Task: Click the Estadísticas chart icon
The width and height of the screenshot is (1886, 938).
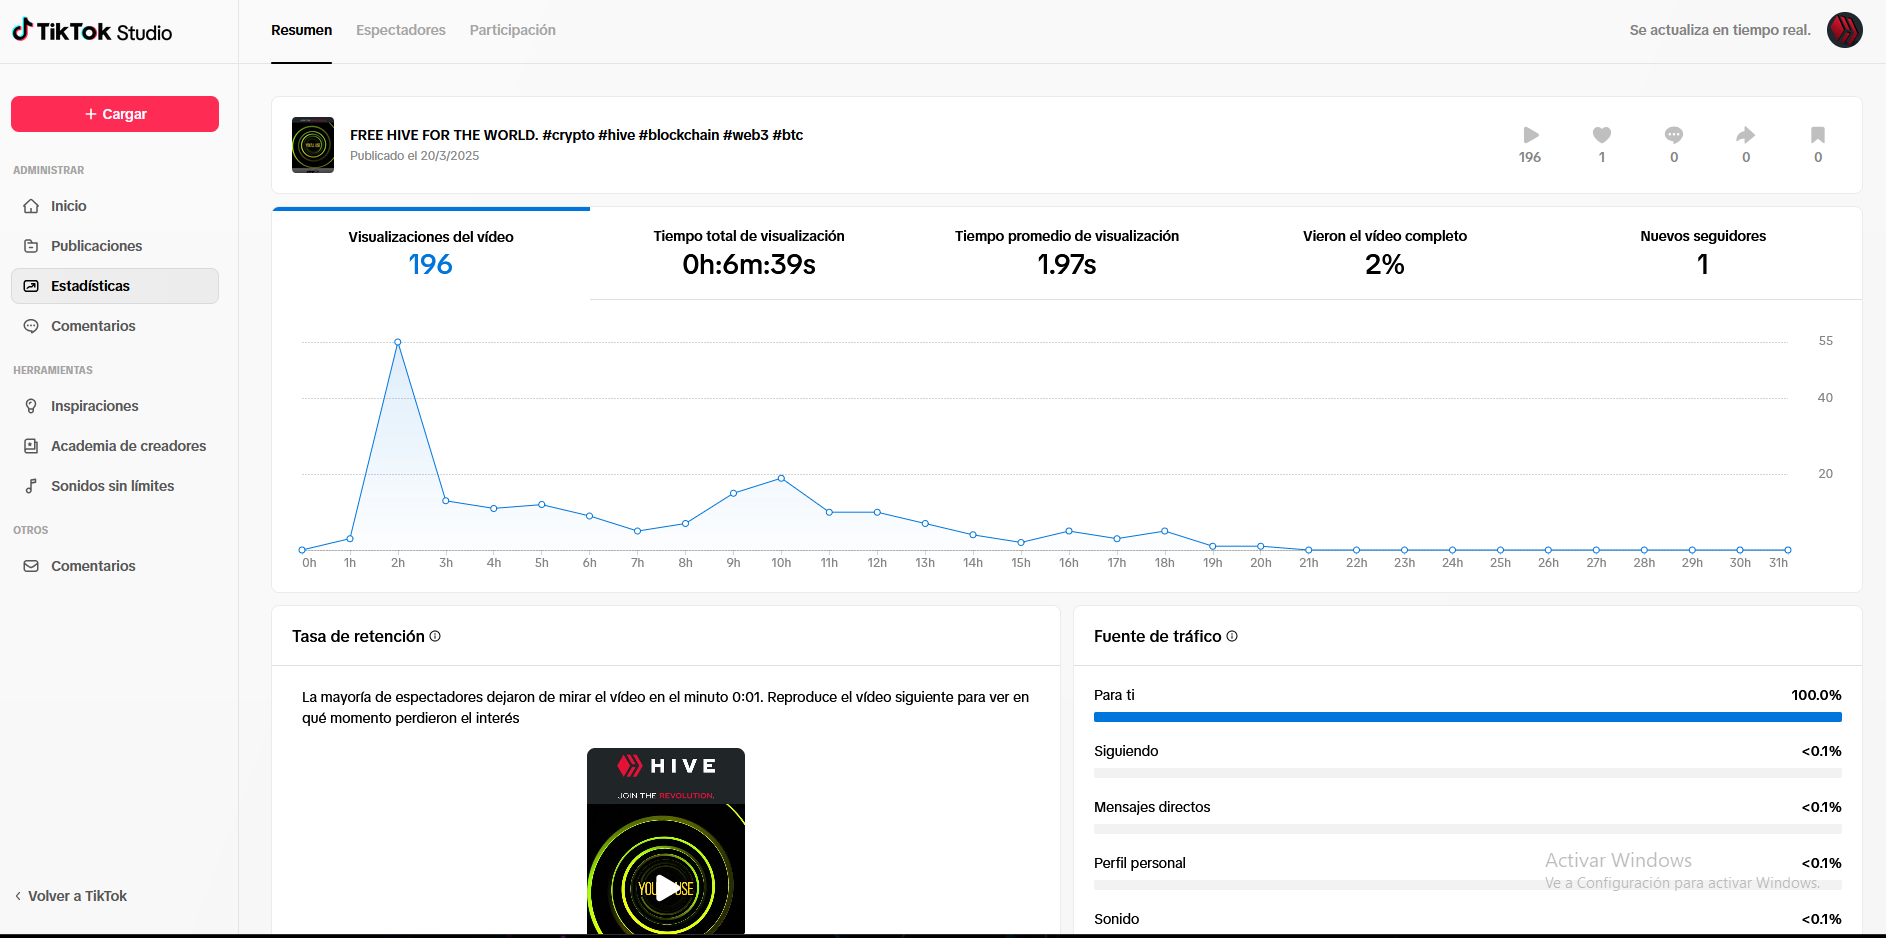Action: coord(31,286)
